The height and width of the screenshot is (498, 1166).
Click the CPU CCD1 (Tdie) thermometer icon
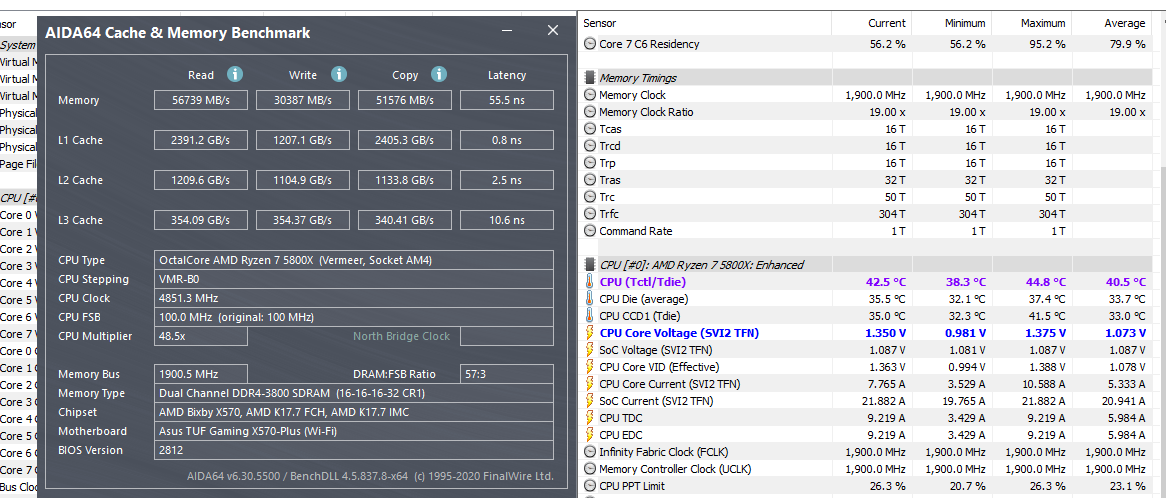[590, 316]
